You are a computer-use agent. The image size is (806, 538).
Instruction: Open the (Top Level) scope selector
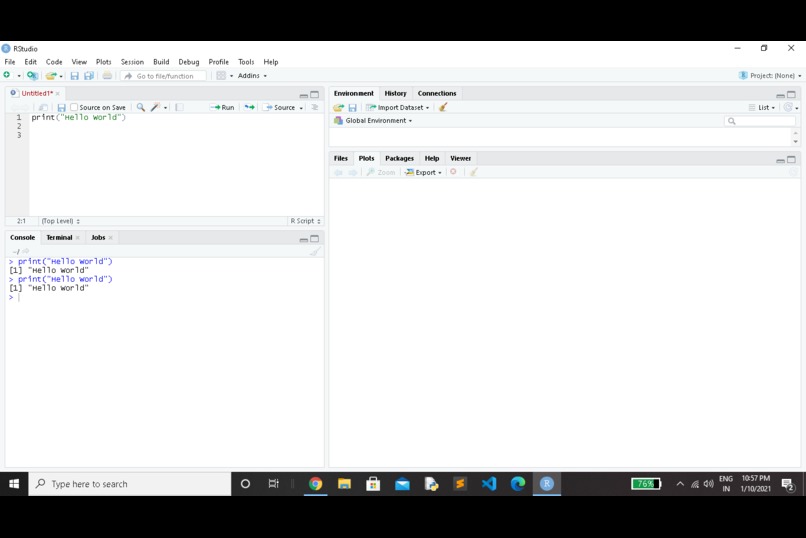click(60, 221)
